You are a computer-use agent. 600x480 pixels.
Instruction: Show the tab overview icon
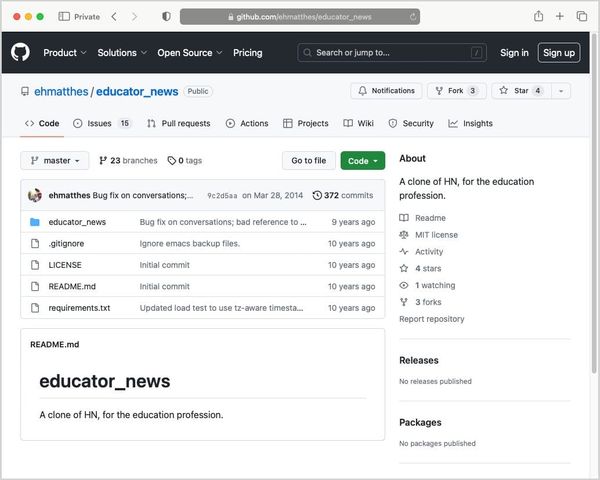pos(582,16)
